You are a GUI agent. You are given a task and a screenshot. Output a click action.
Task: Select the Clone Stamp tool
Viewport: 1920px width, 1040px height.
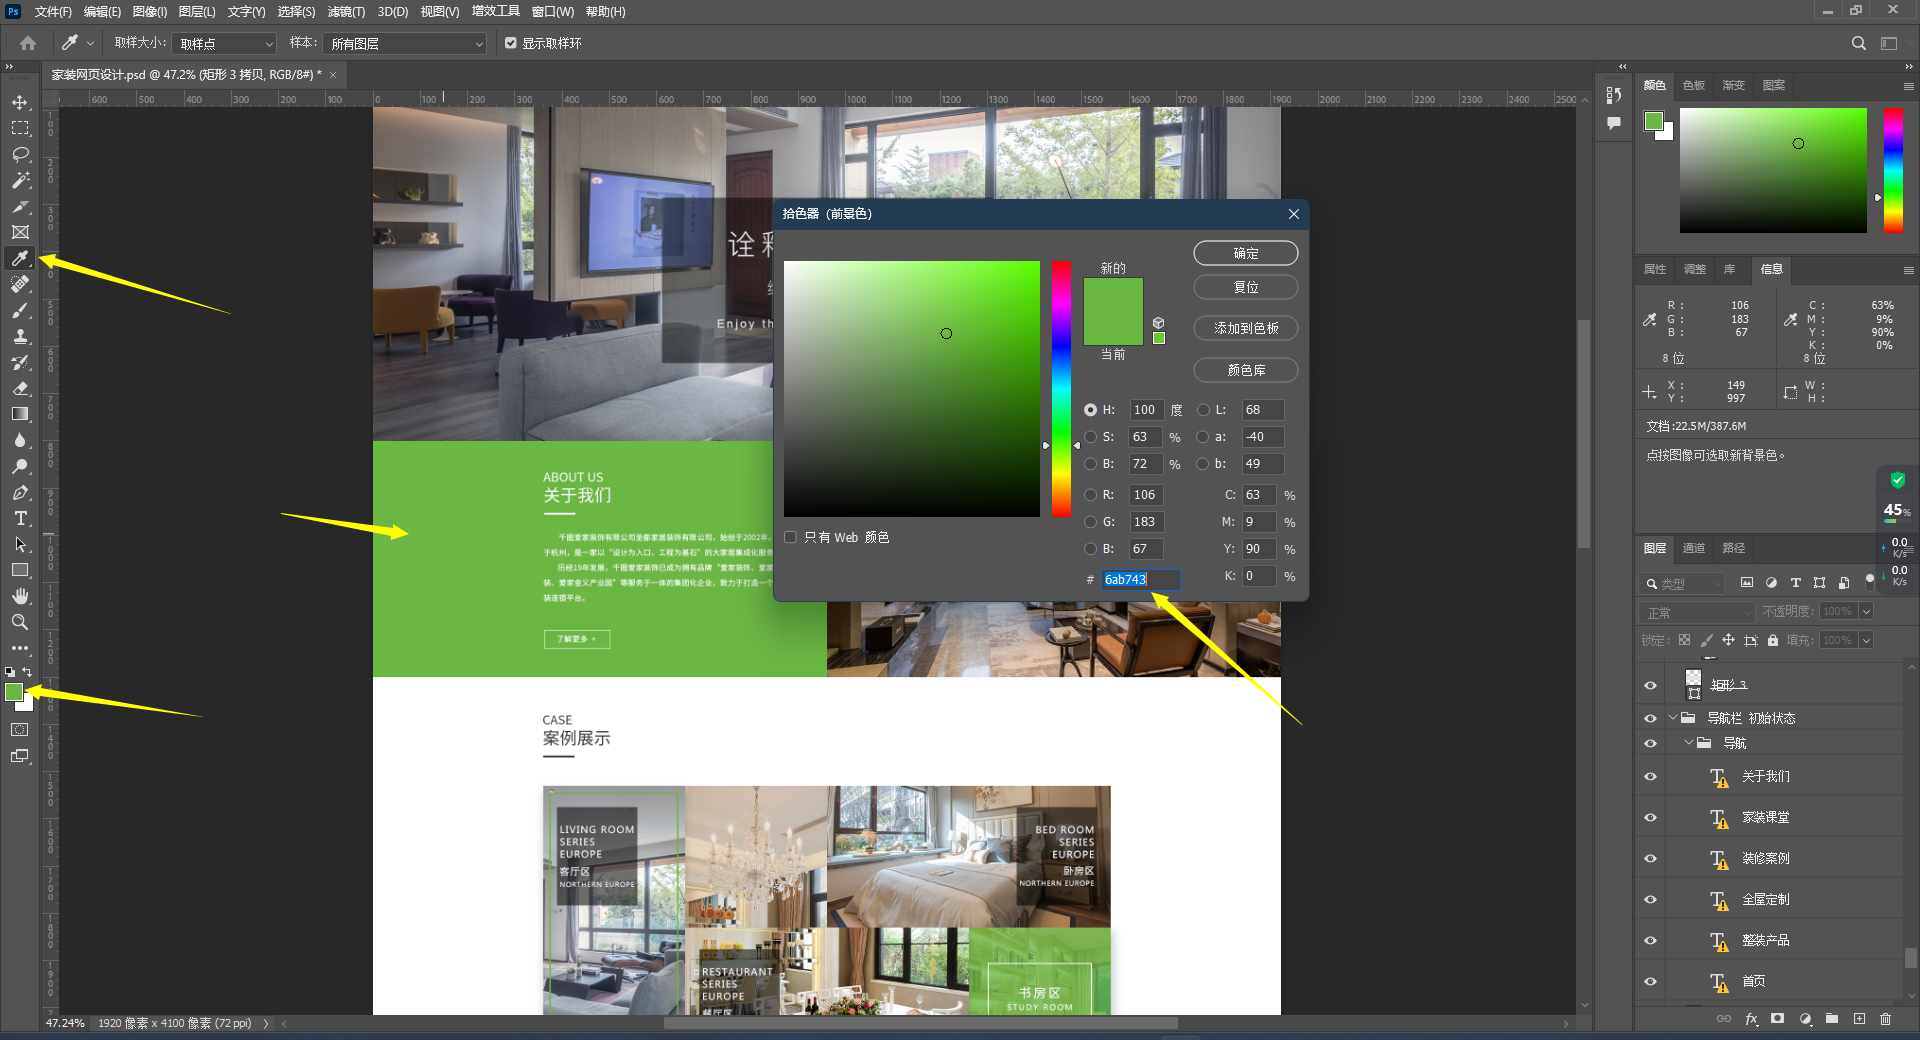coord(20,336)
